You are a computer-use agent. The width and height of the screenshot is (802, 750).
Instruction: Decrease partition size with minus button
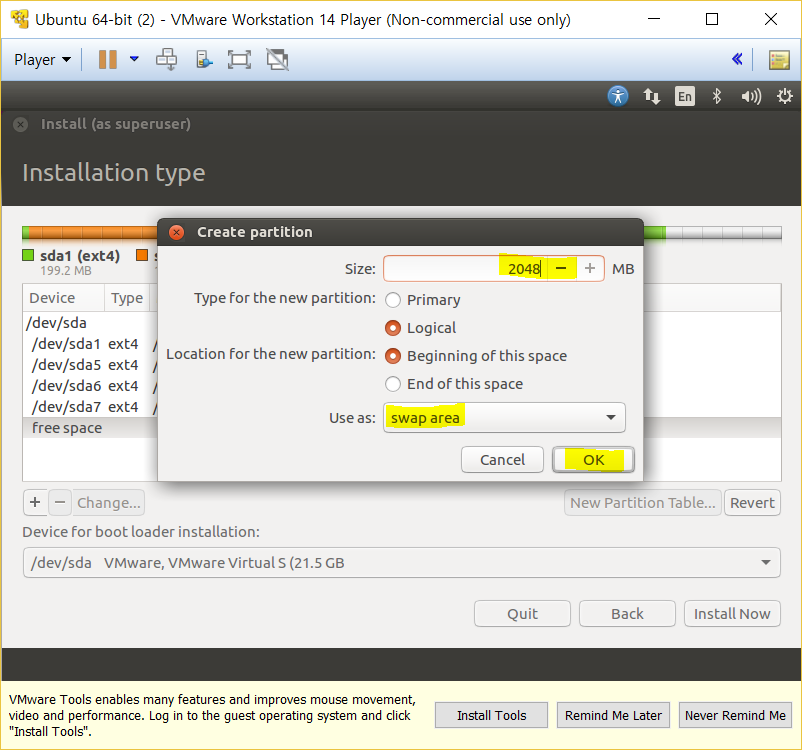[562, 268]
